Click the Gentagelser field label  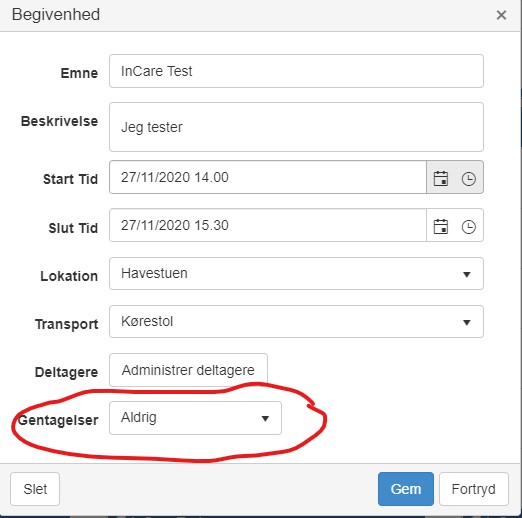click(58, 420)
